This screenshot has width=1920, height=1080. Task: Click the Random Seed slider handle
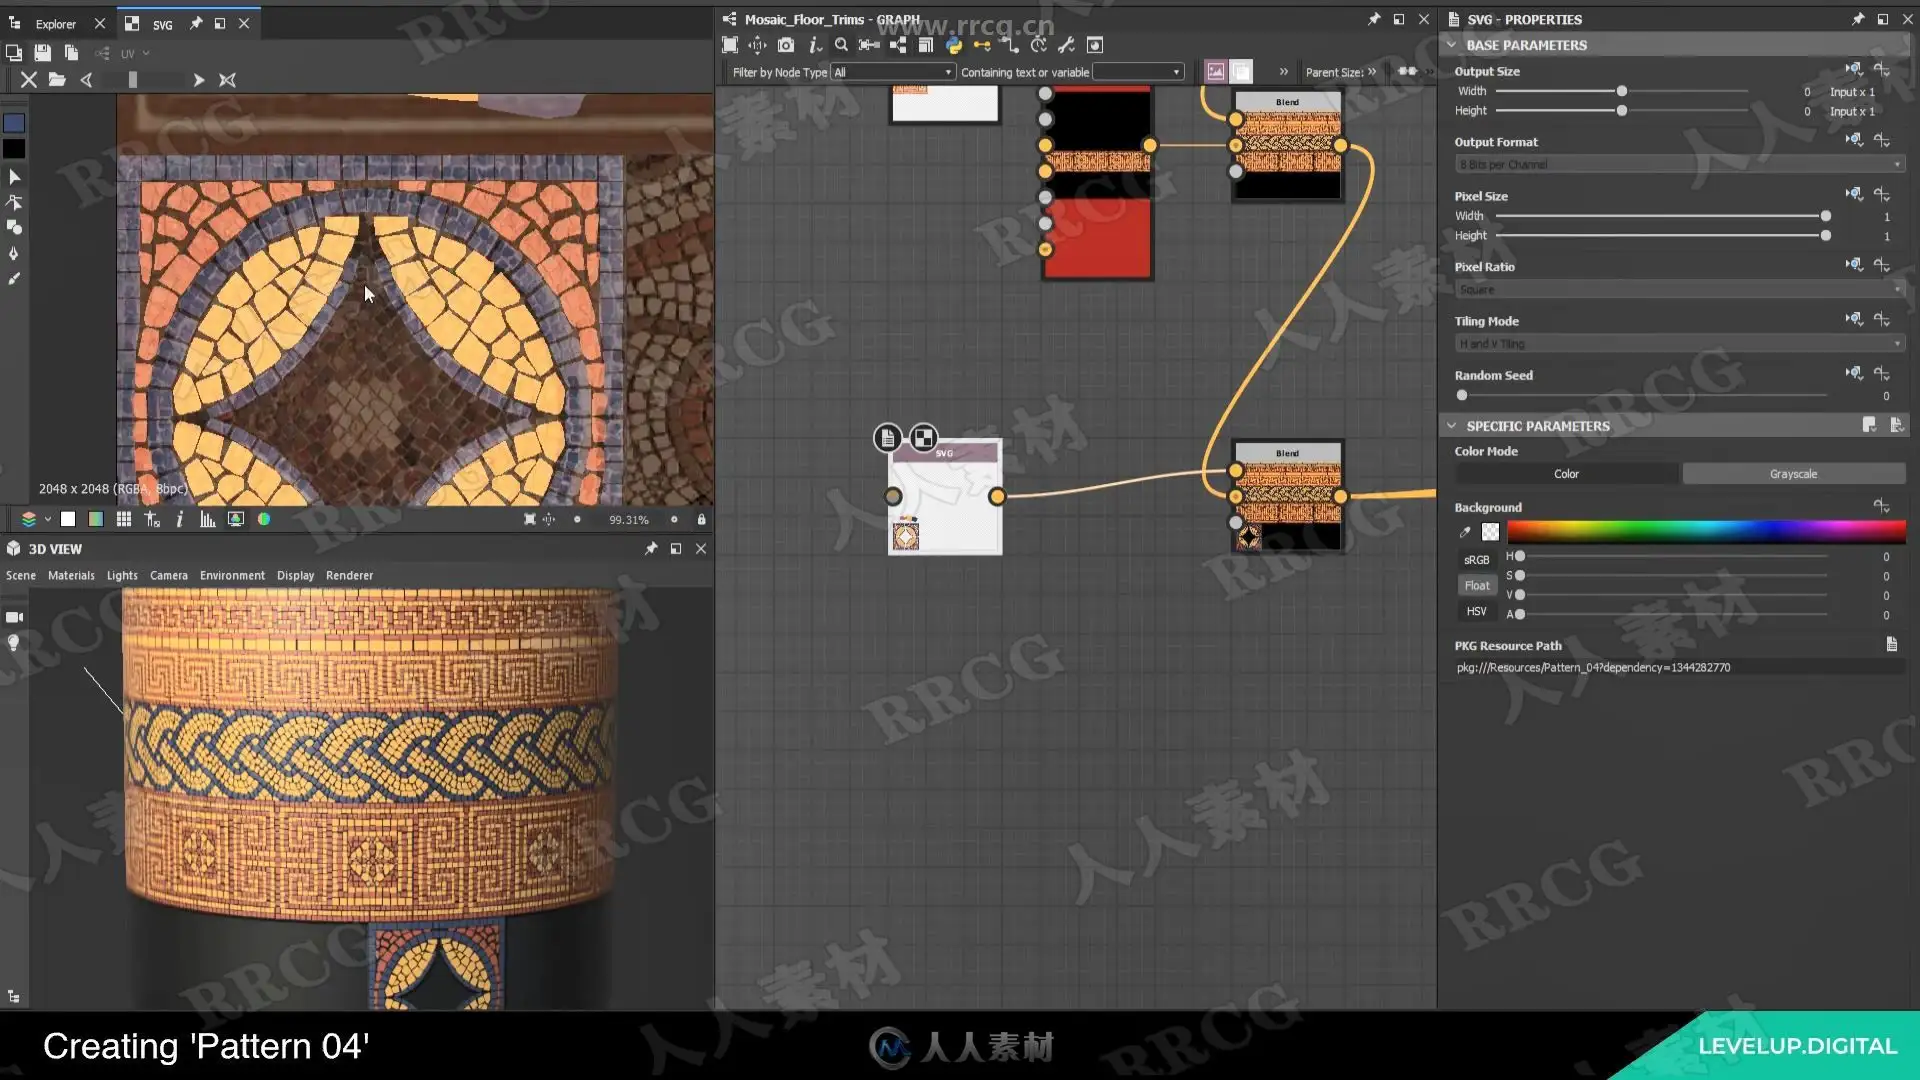point(1462,395)
